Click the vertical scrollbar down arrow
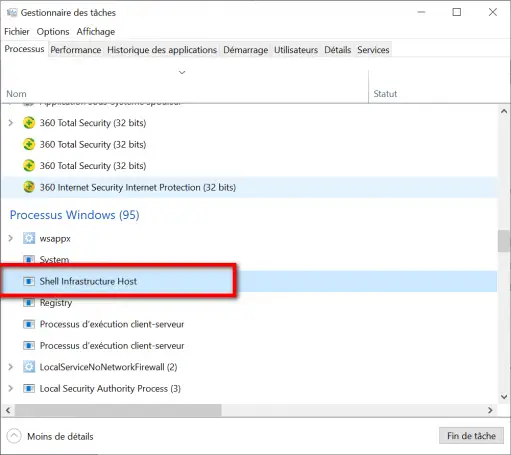This screenshot has width=511, height=455. point(504,397)
